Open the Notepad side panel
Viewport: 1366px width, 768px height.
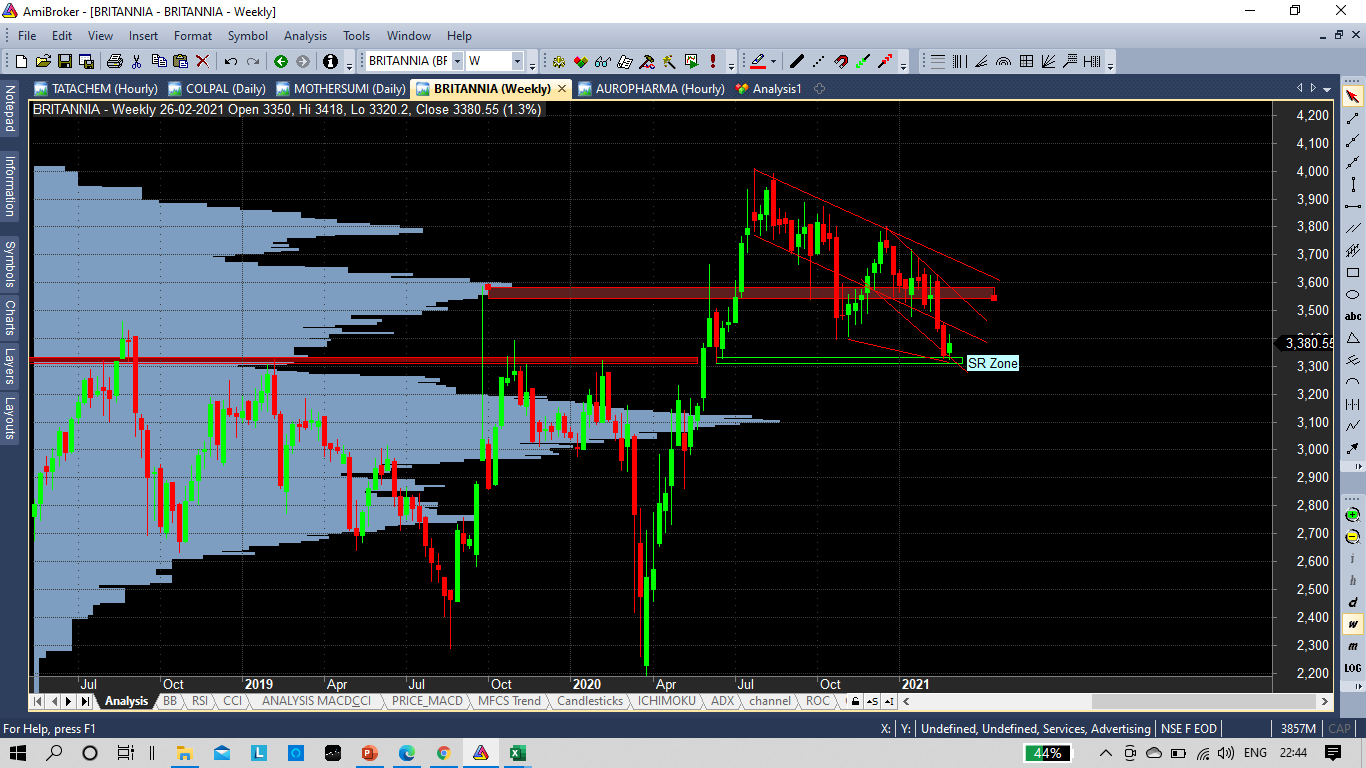pos(10,109)
